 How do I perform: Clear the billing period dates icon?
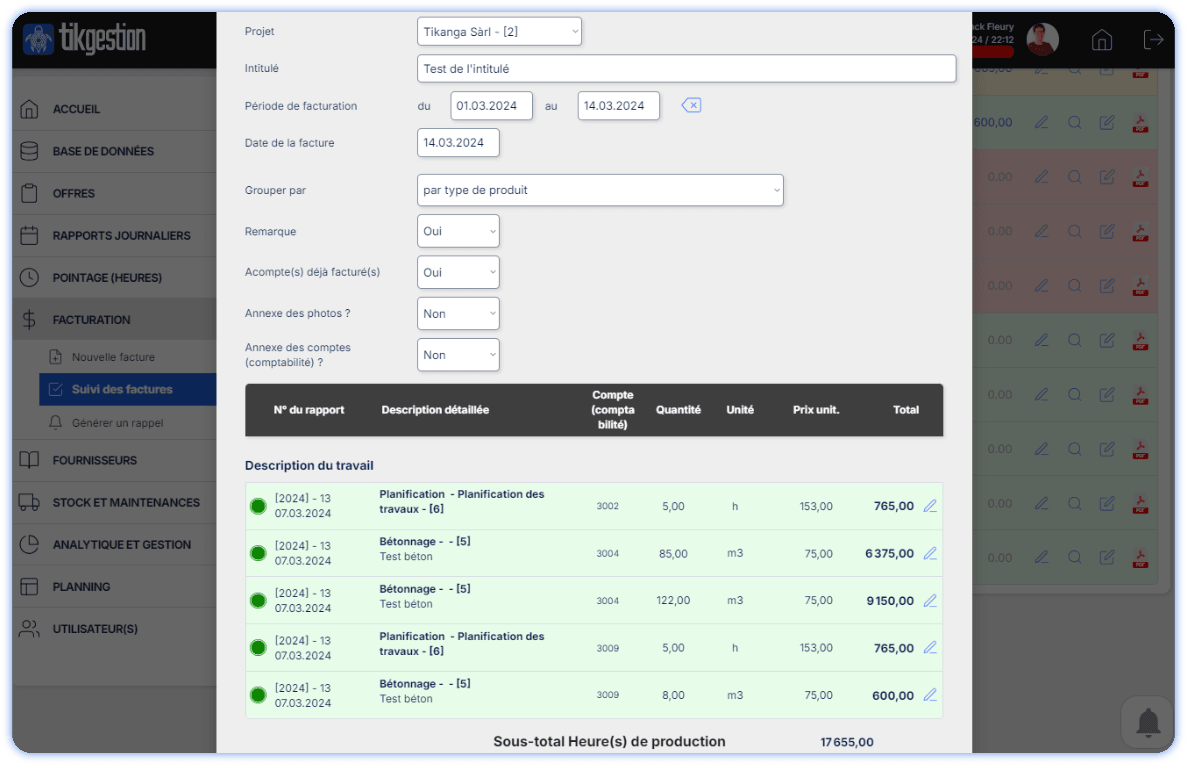(691, 106)
